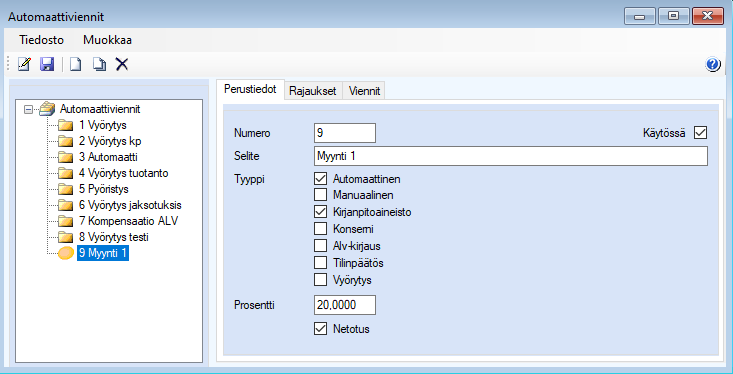The width and height of the screenshot is (733, 374).
Task: Click folder icon of 6 Vyörytys jaksotuksis
Action: tap(66, 206)
